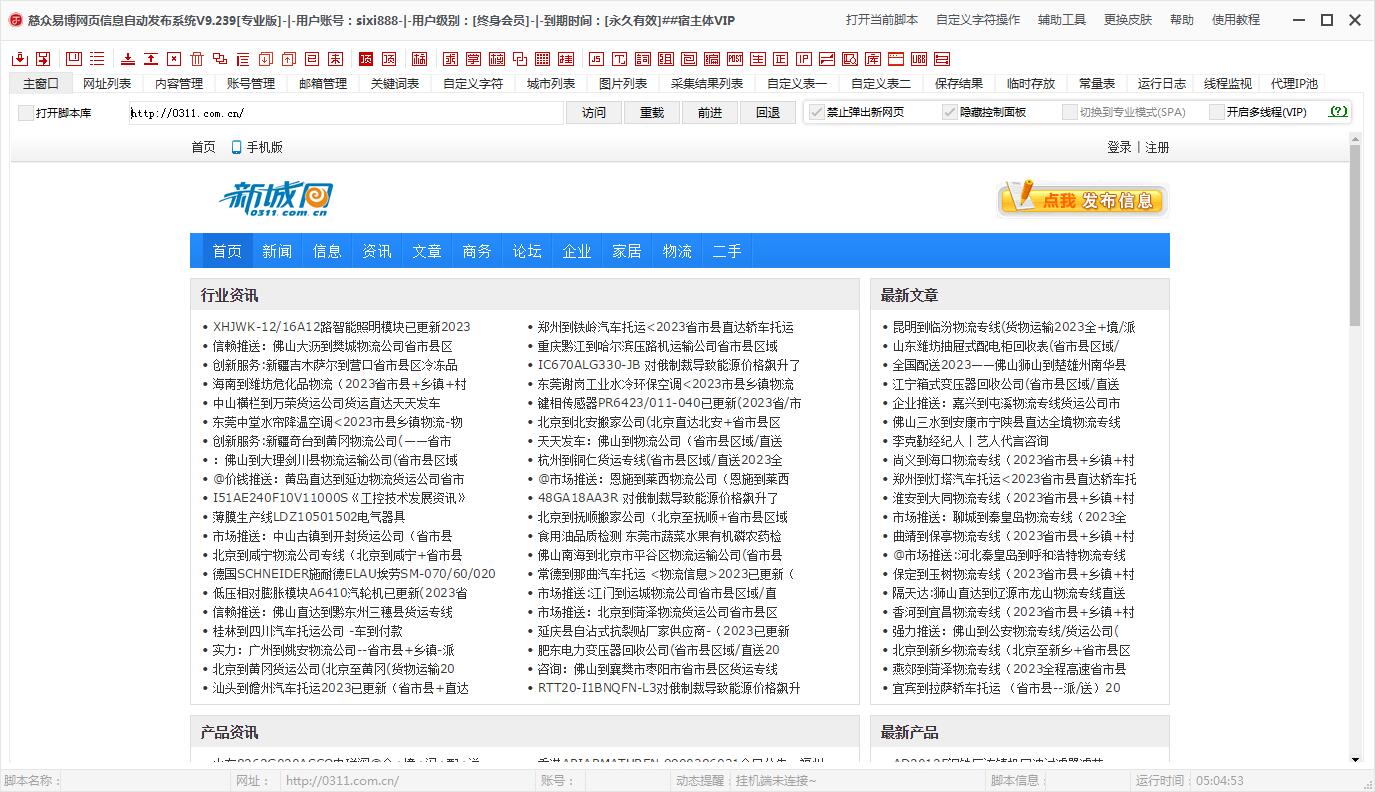Click the green question mark help icon
This screenshot has height=792, width=1375.
(1338, 112)
